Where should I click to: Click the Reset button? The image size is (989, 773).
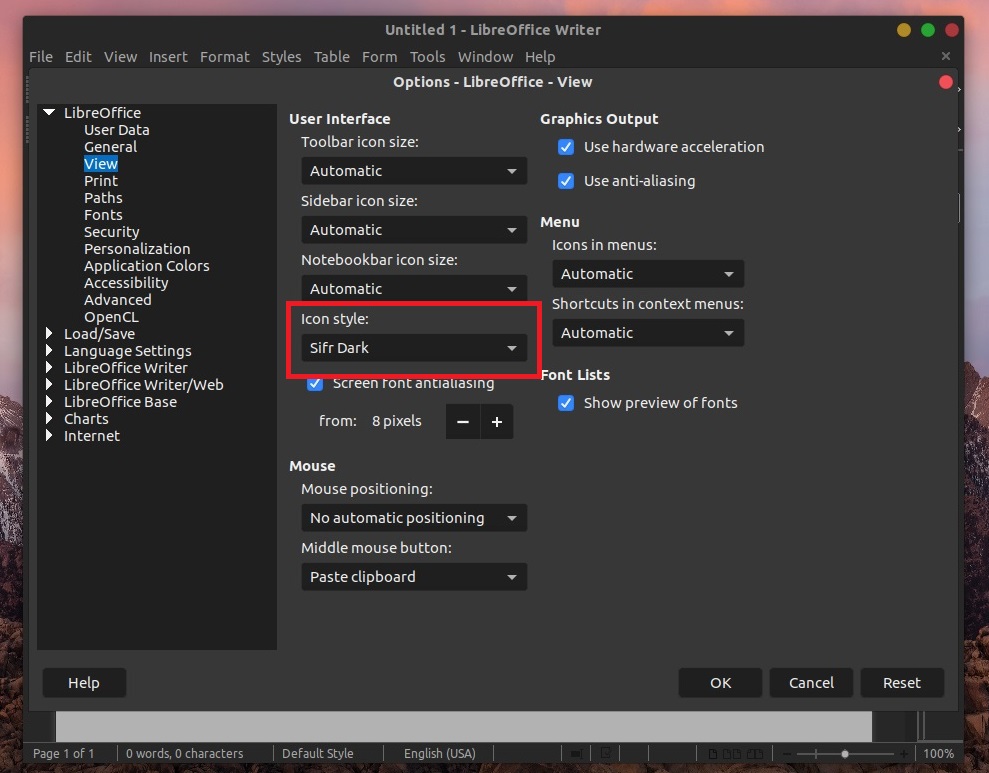[x=901, y=682]
